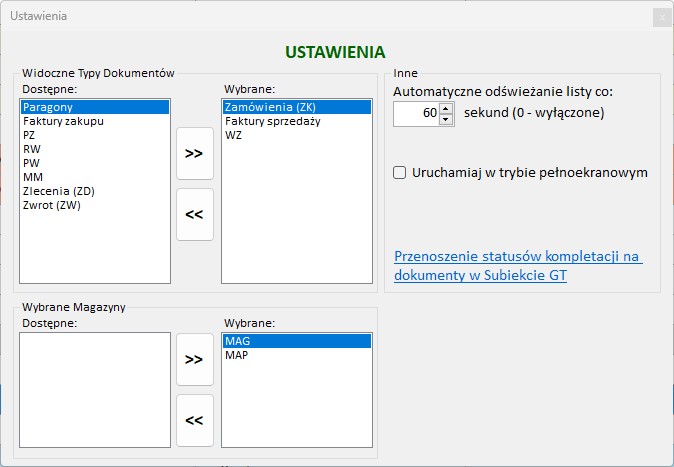Move selected warehouse to Wybrane list
This screenshot has width=674, height=467.
194,366
